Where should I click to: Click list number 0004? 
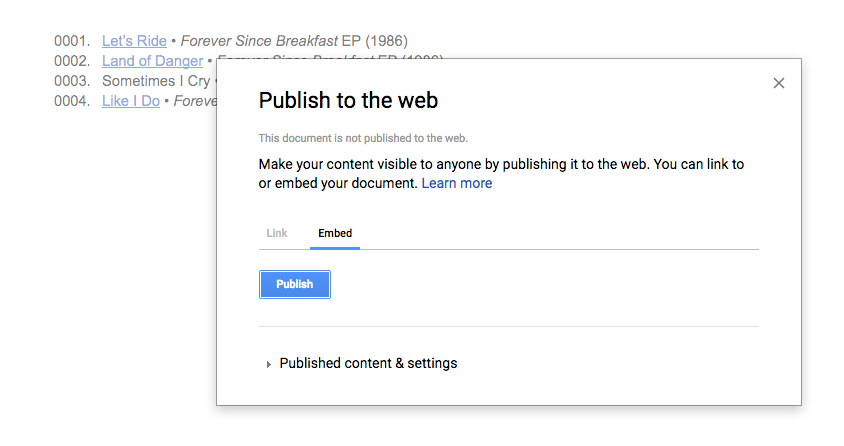pyautogui.click(x=72, y=101)
